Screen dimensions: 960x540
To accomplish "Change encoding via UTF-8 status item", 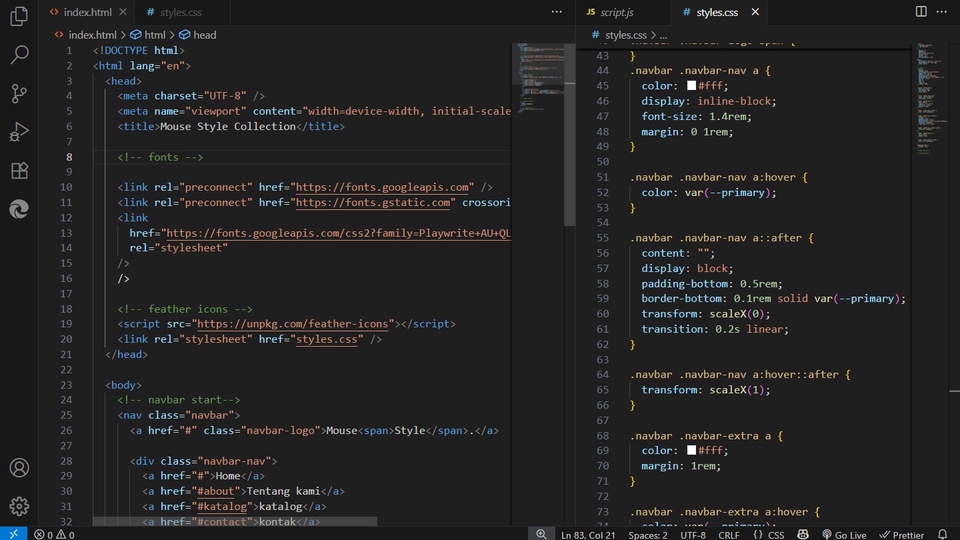I will point(692,534).
